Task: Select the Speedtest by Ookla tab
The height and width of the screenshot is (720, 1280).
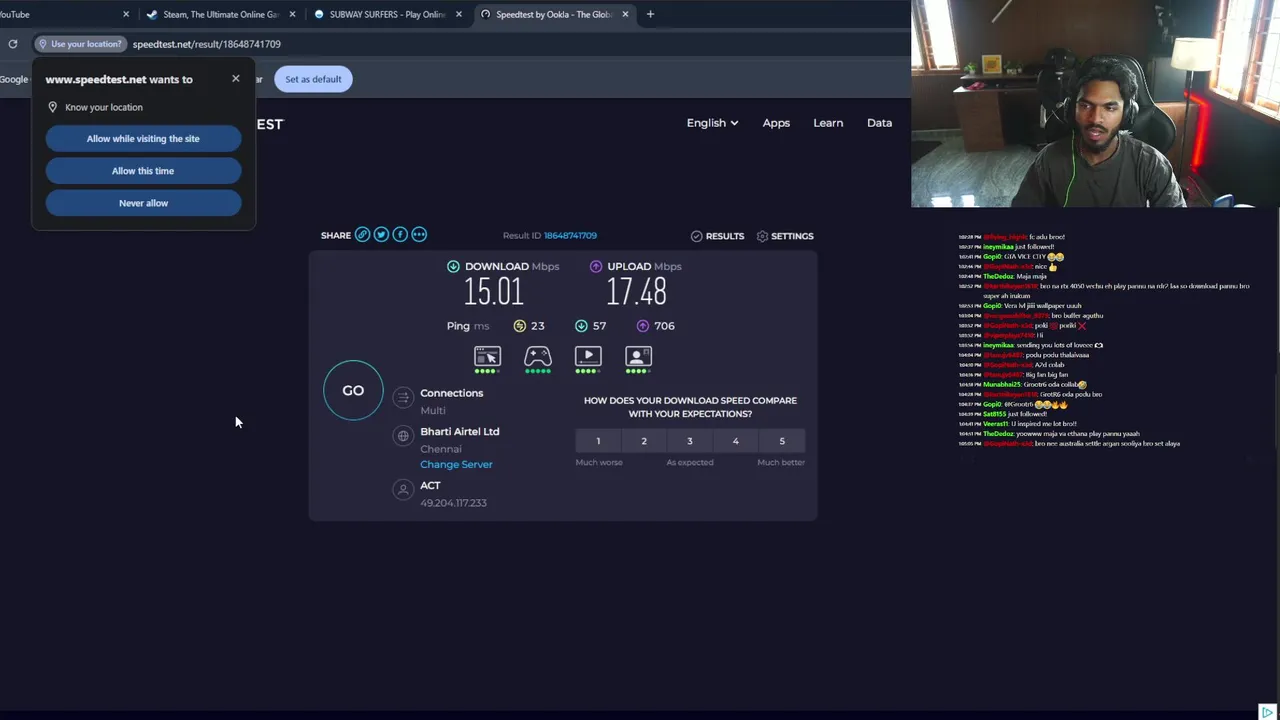Action: [x=554, y=14]
